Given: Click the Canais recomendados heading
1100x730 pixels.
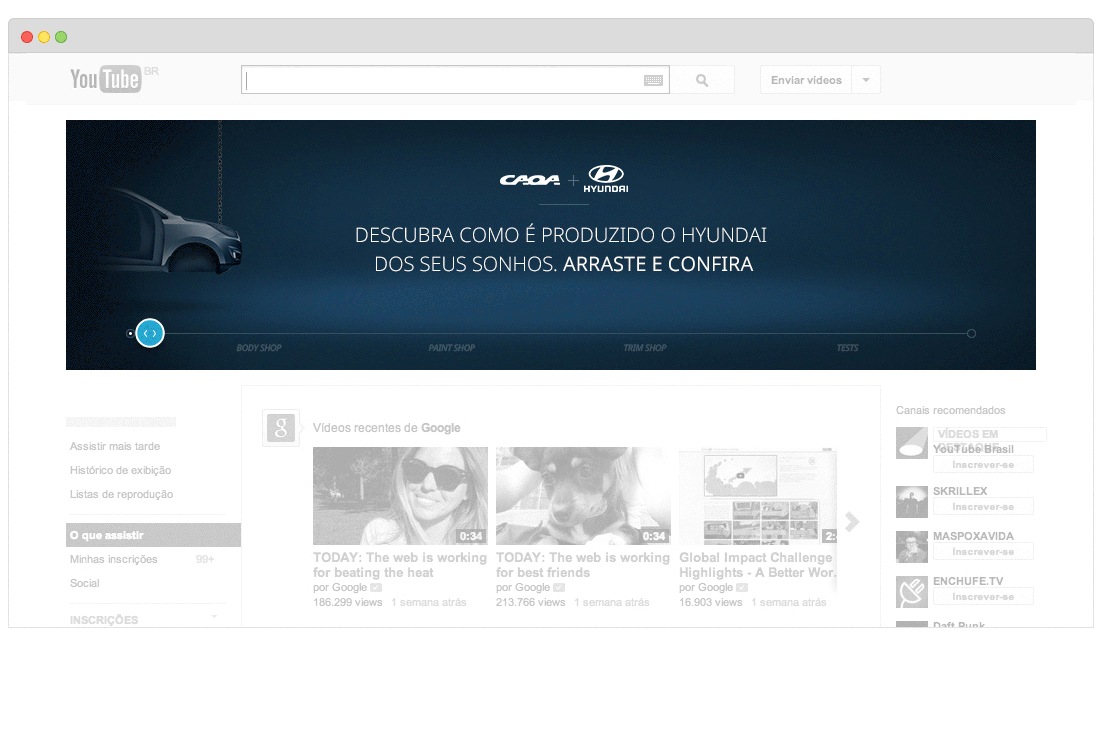Looking at the screenshot, I should pyautogui.click(x=951, y=410).
